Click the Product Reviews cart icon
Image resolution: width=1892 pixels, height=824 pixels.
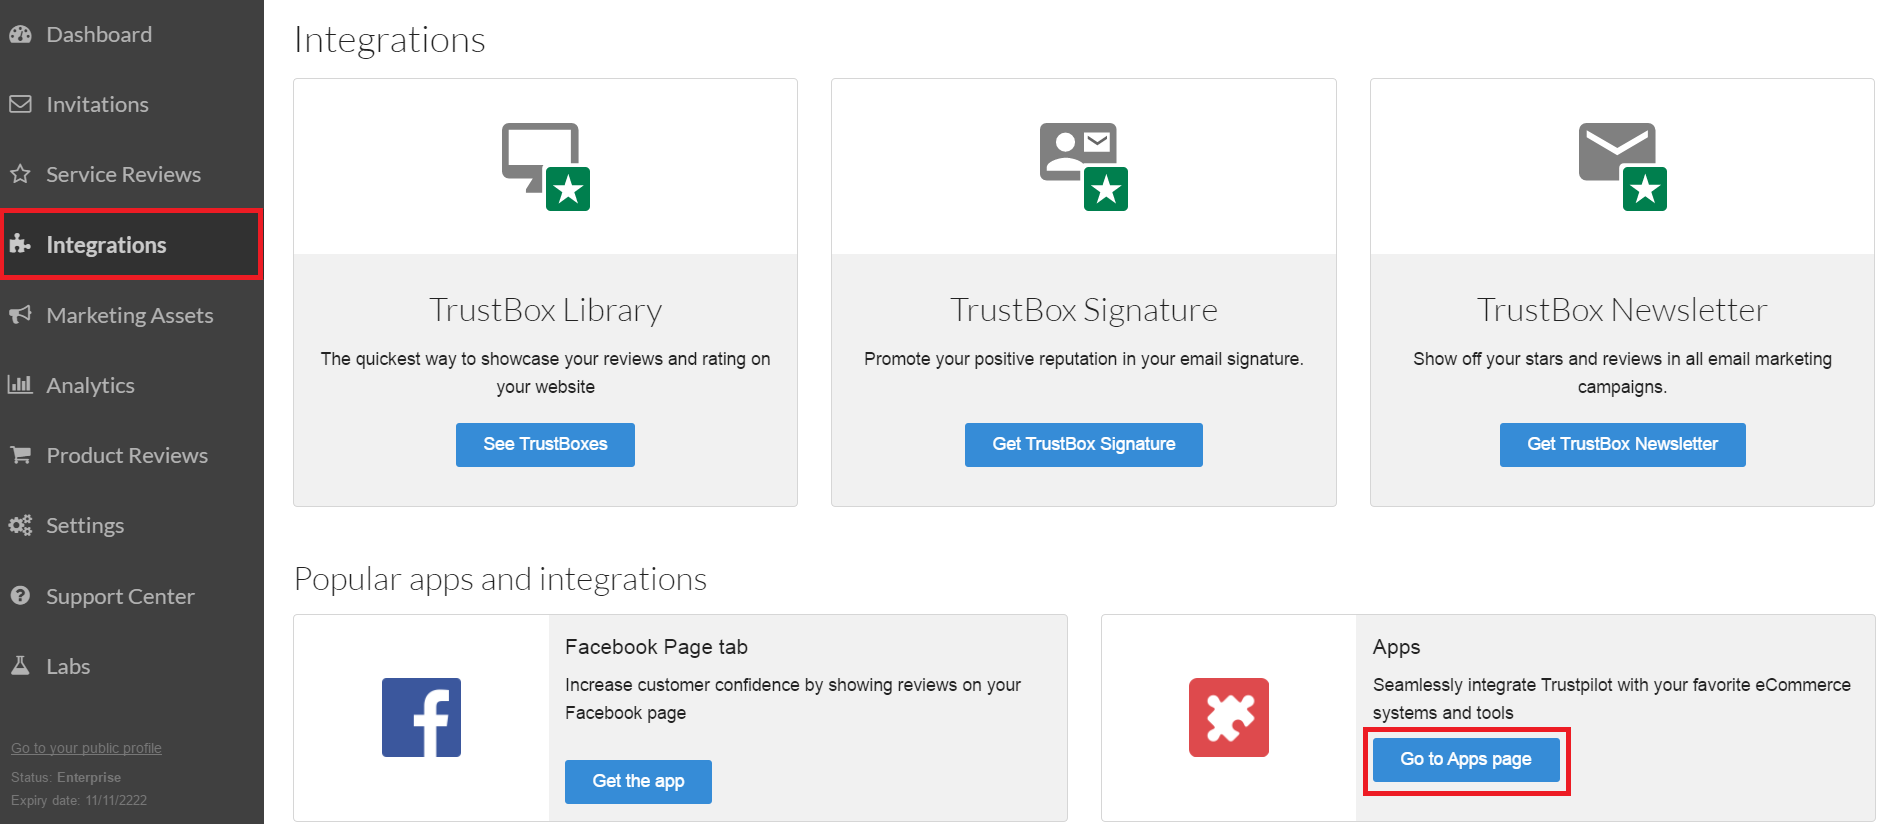point(20,455)
